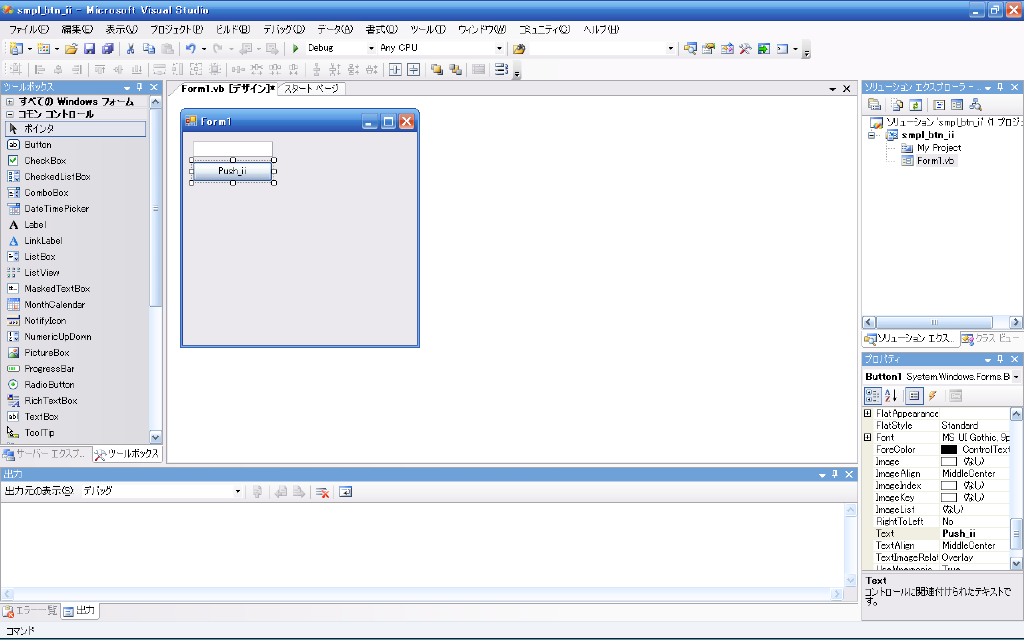The width and height of the screenshot is (1024, 640).
Task: Toggle auto-hide pin on Toolbox panel
Action: tap(140, 87)
